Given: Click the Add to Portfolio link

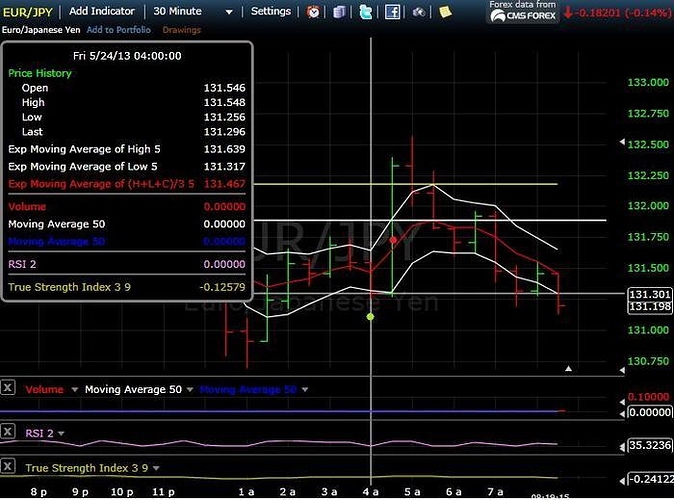Looking at the screenshot, I should 119,30.
